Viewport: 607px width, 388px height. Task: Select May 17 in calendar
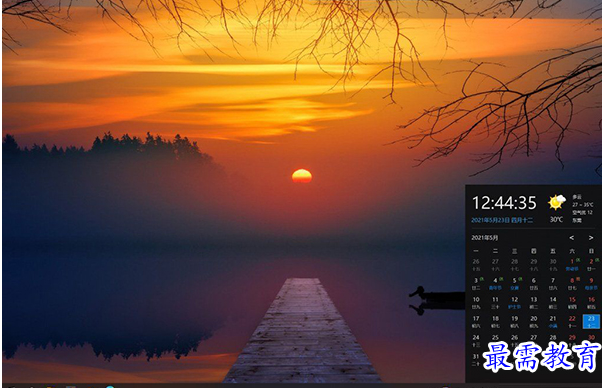pyautogui.click(x=476, y=321)
